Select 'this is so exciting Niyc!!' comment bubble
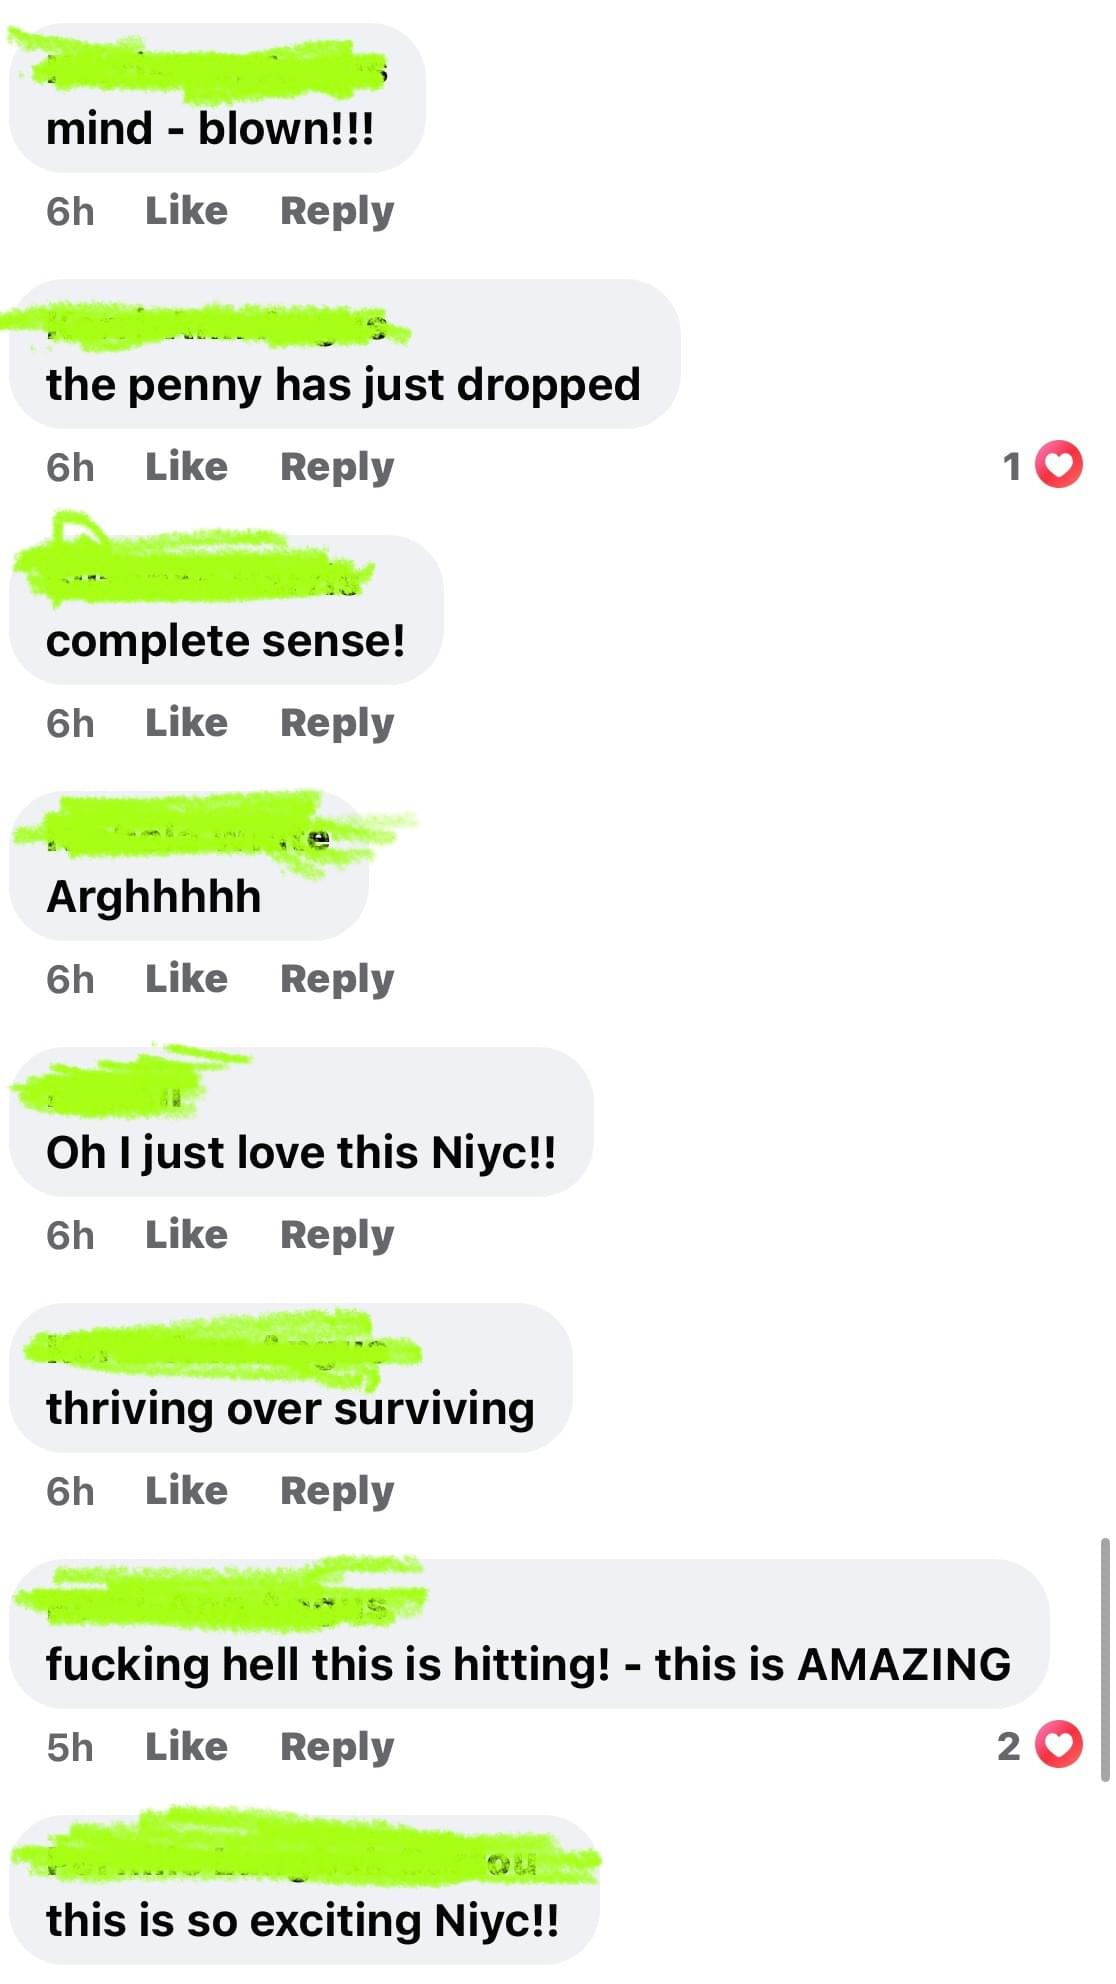This screenshot has width=1116, height=1984. [x=304, y=1889]
